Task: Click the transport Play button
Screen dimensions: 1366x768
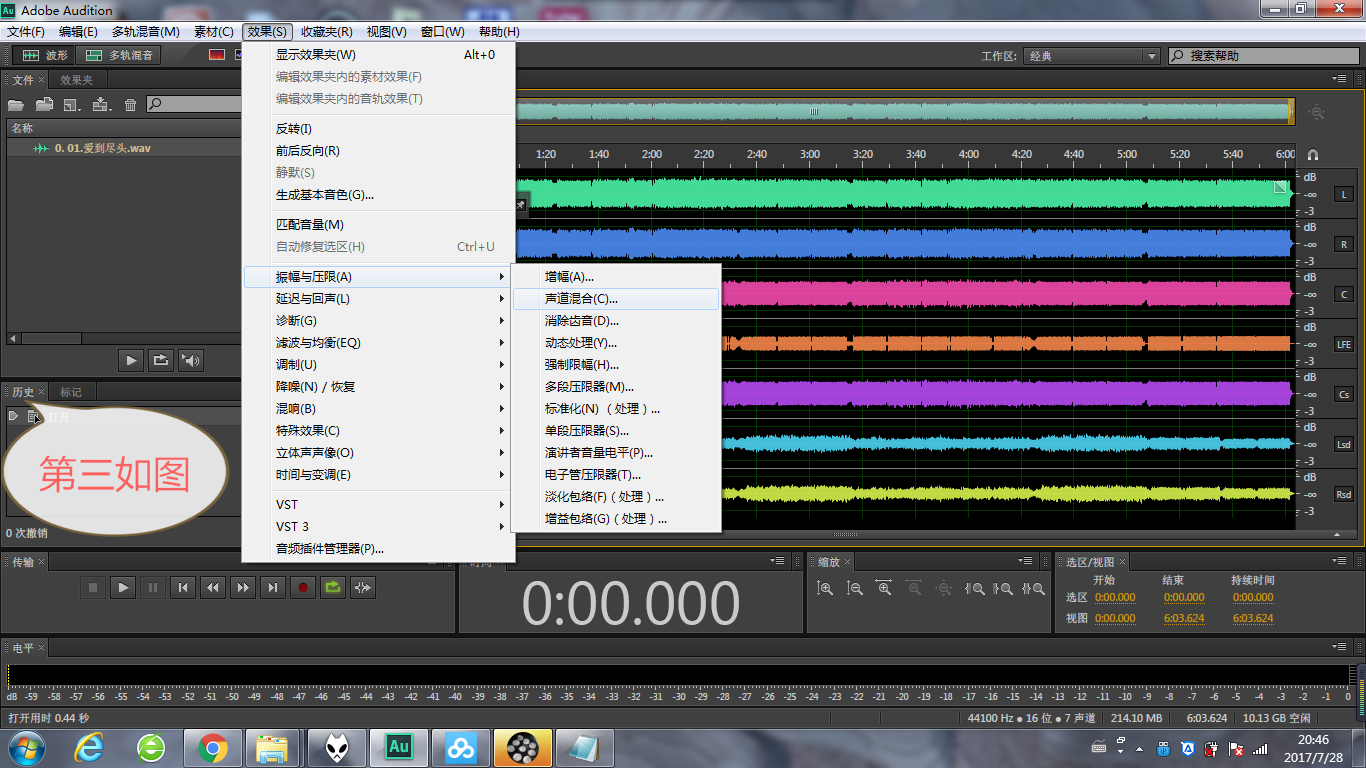Action: 123,588
